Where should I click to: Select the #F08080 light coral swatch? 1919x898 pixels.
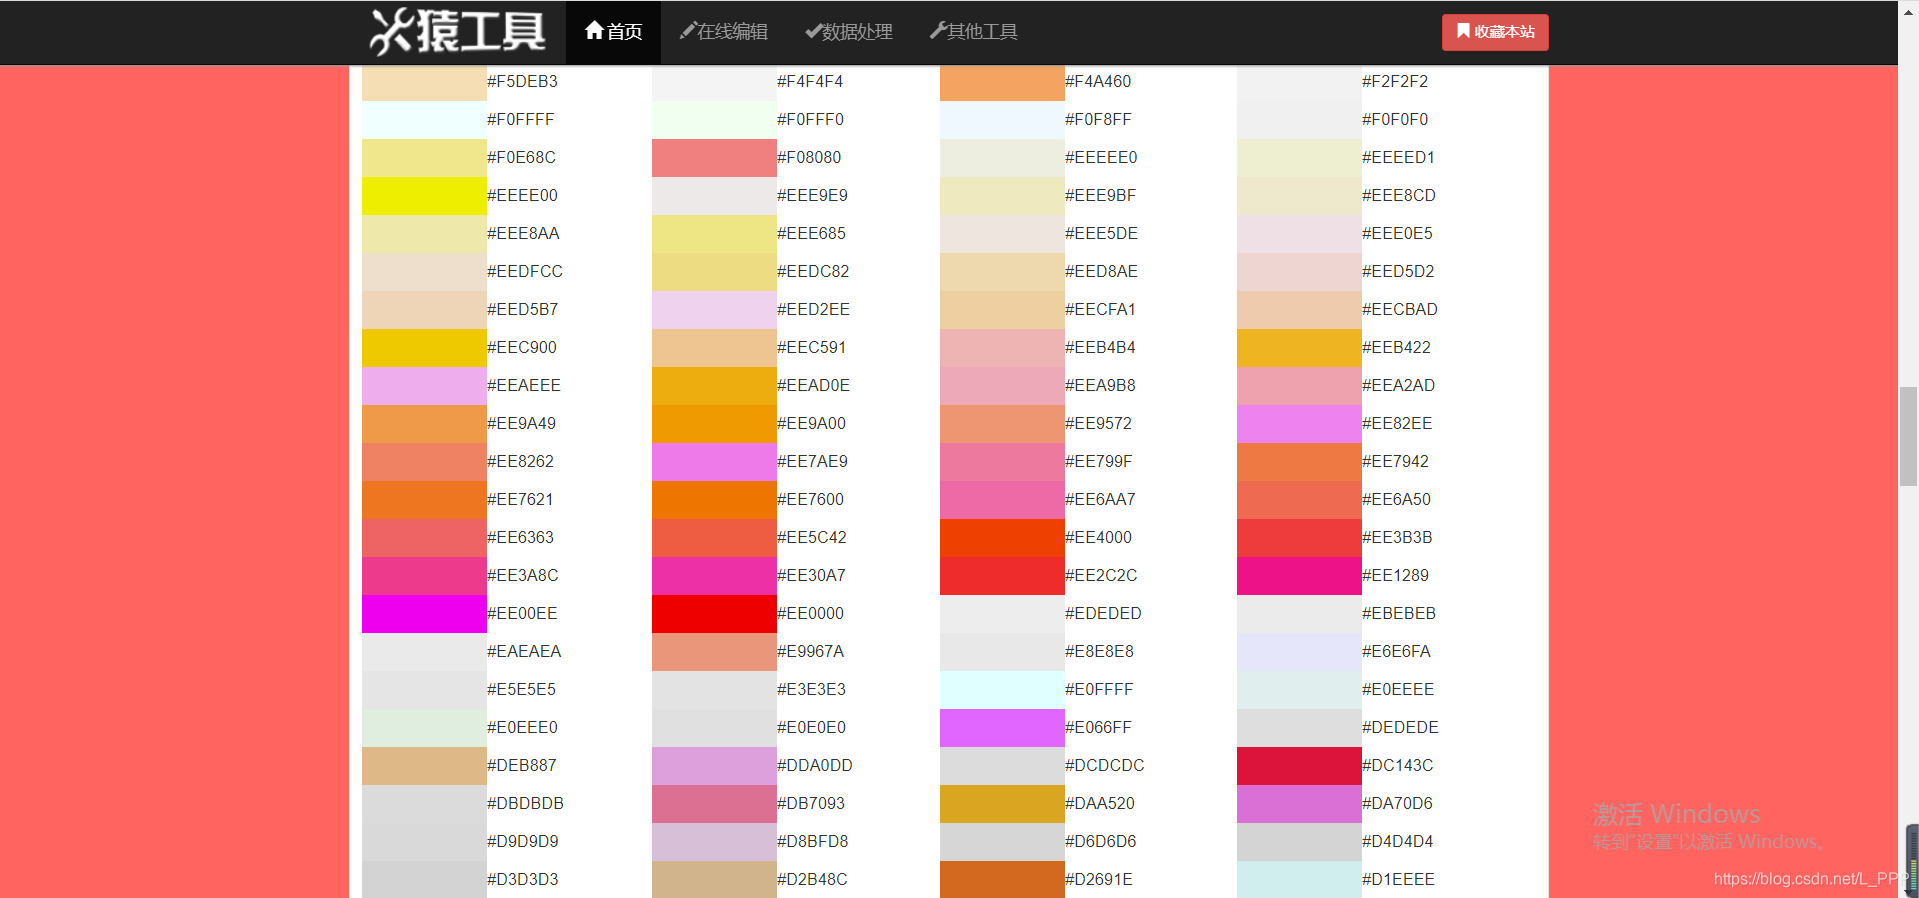(714, 158)
